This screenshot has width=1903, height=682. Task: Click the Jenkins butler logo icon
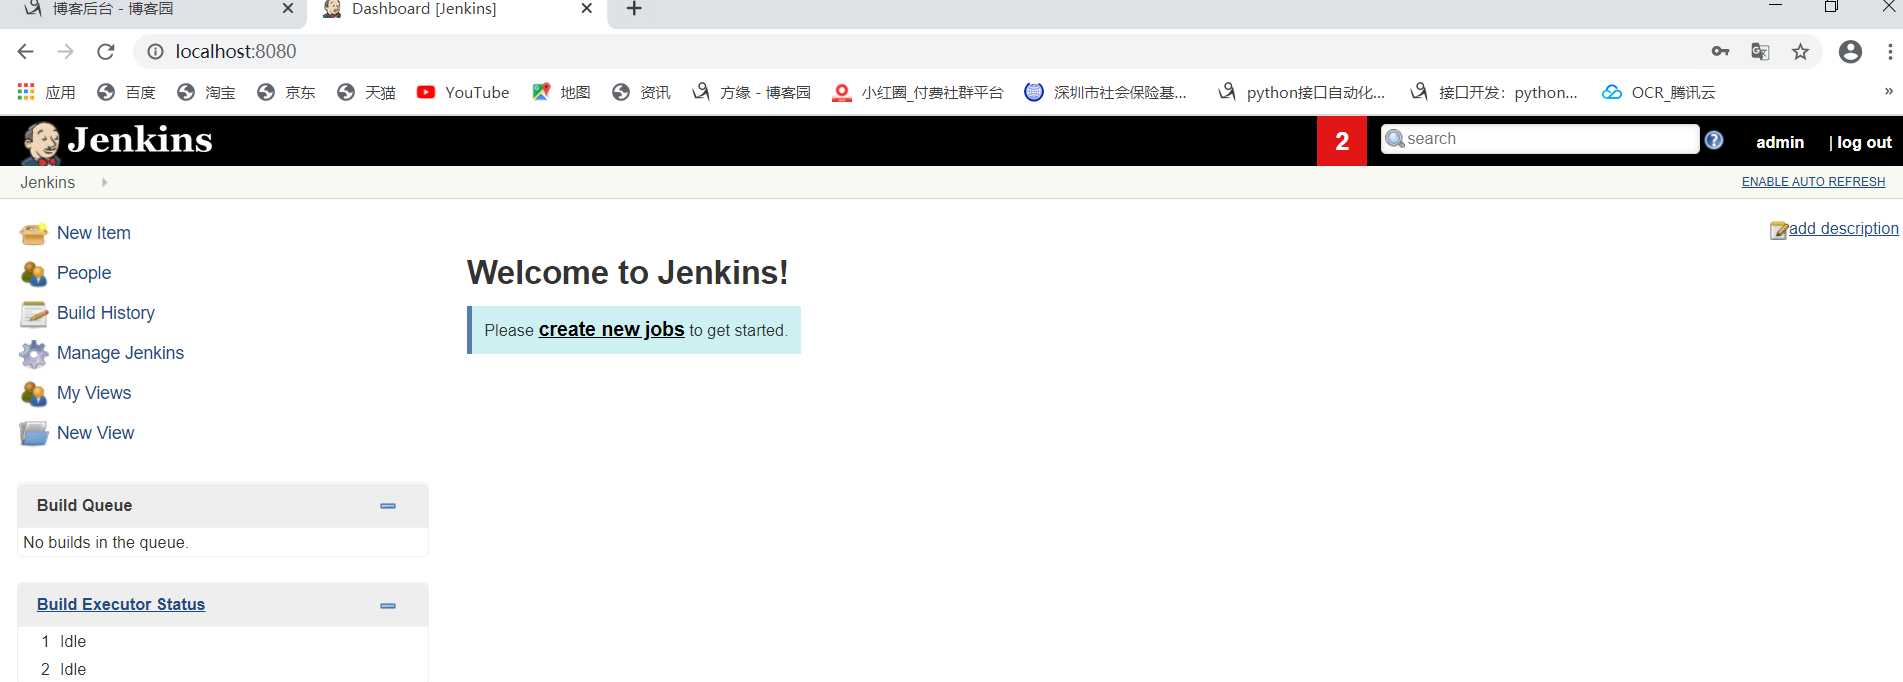point(41,142)
